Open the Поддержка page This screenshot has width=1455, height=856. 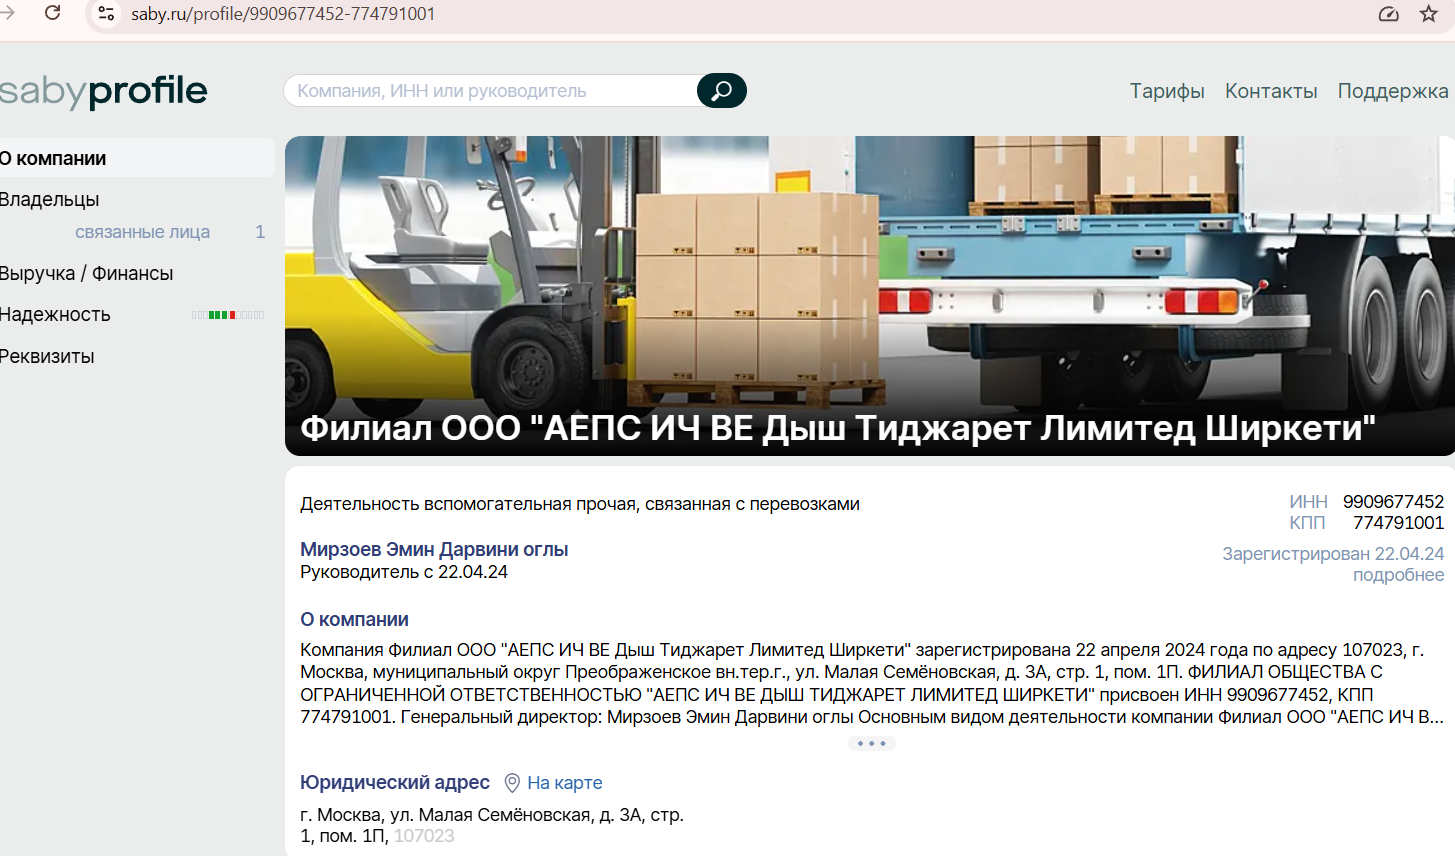point(1393,91)
